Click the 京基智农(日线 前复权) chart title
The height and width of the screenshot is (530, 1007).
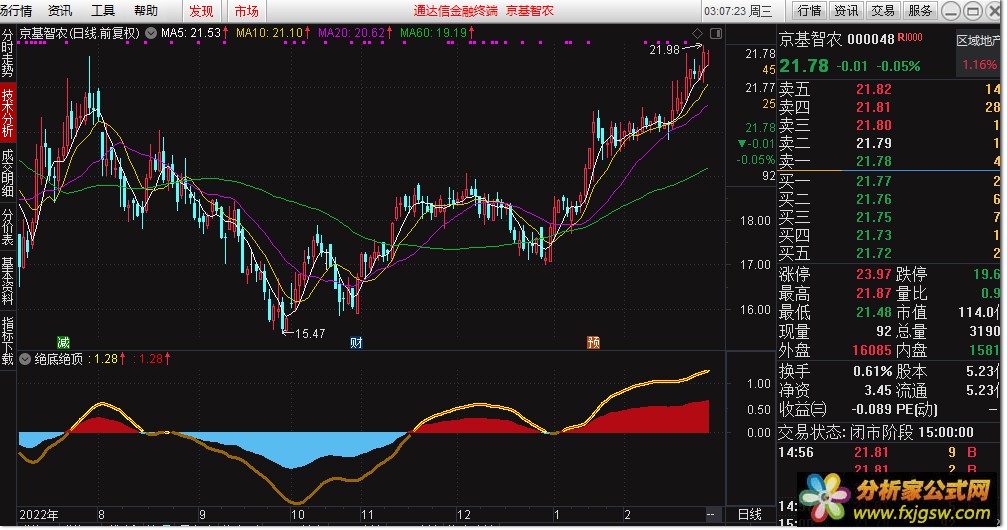pos(80,33)
